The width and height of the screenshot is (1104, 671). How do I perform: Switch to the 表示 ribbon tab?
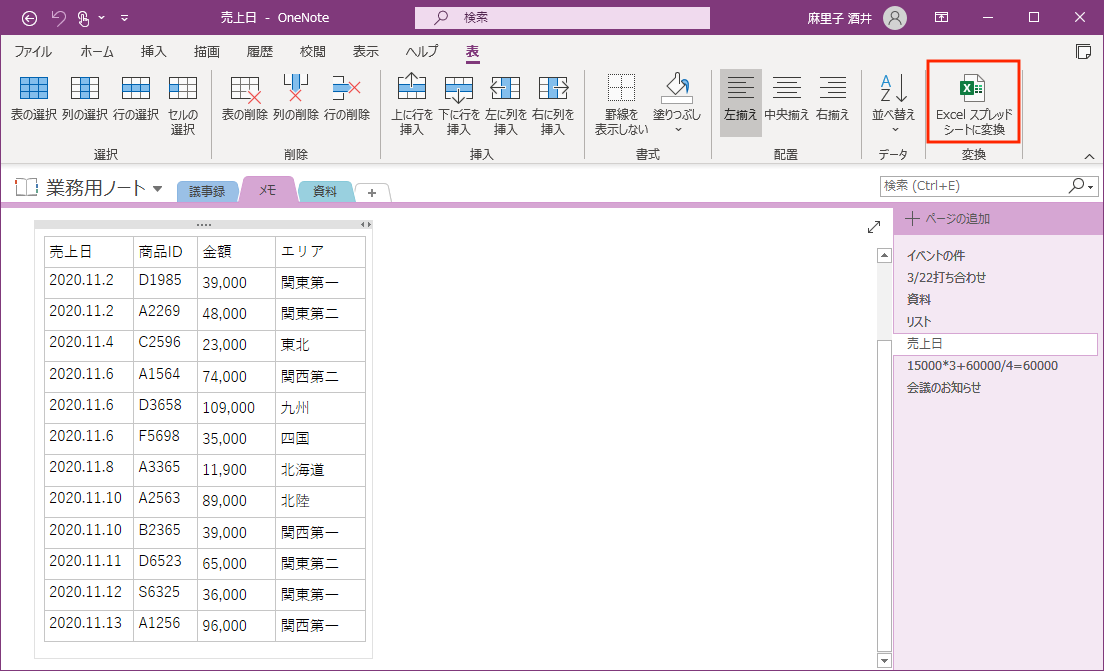pyautogui.click(x=365, y=51)
